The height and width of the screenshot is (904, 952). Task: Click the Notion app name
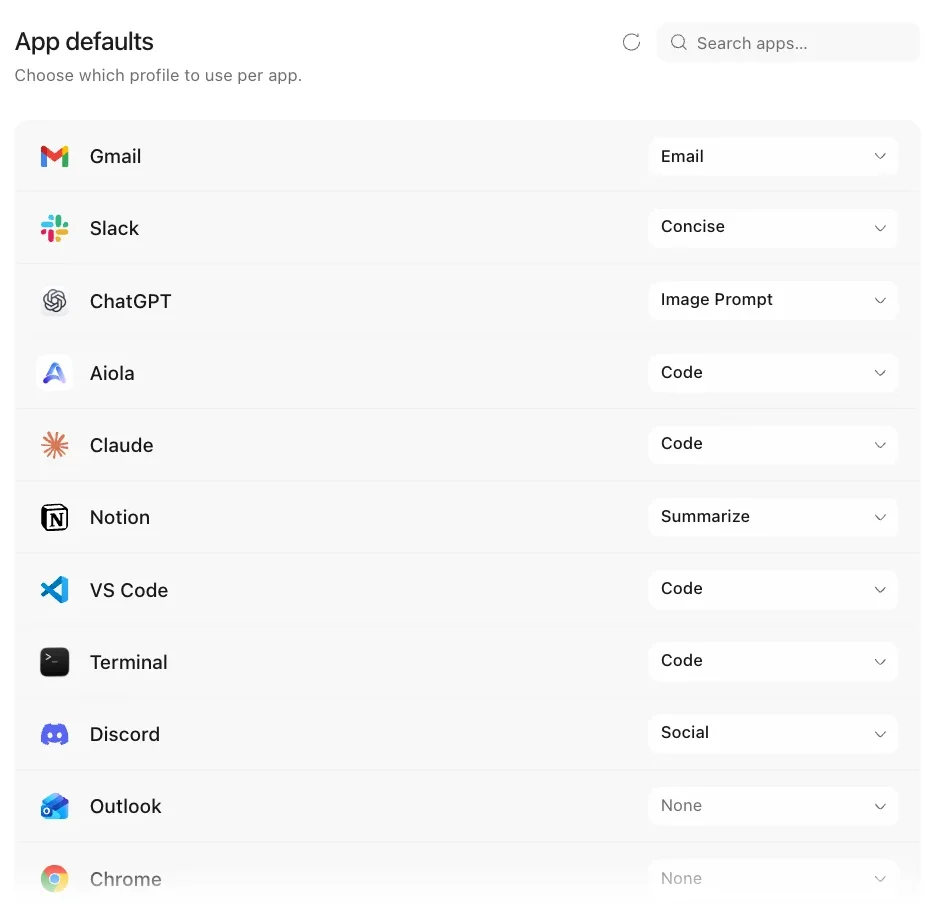[120, 518]
